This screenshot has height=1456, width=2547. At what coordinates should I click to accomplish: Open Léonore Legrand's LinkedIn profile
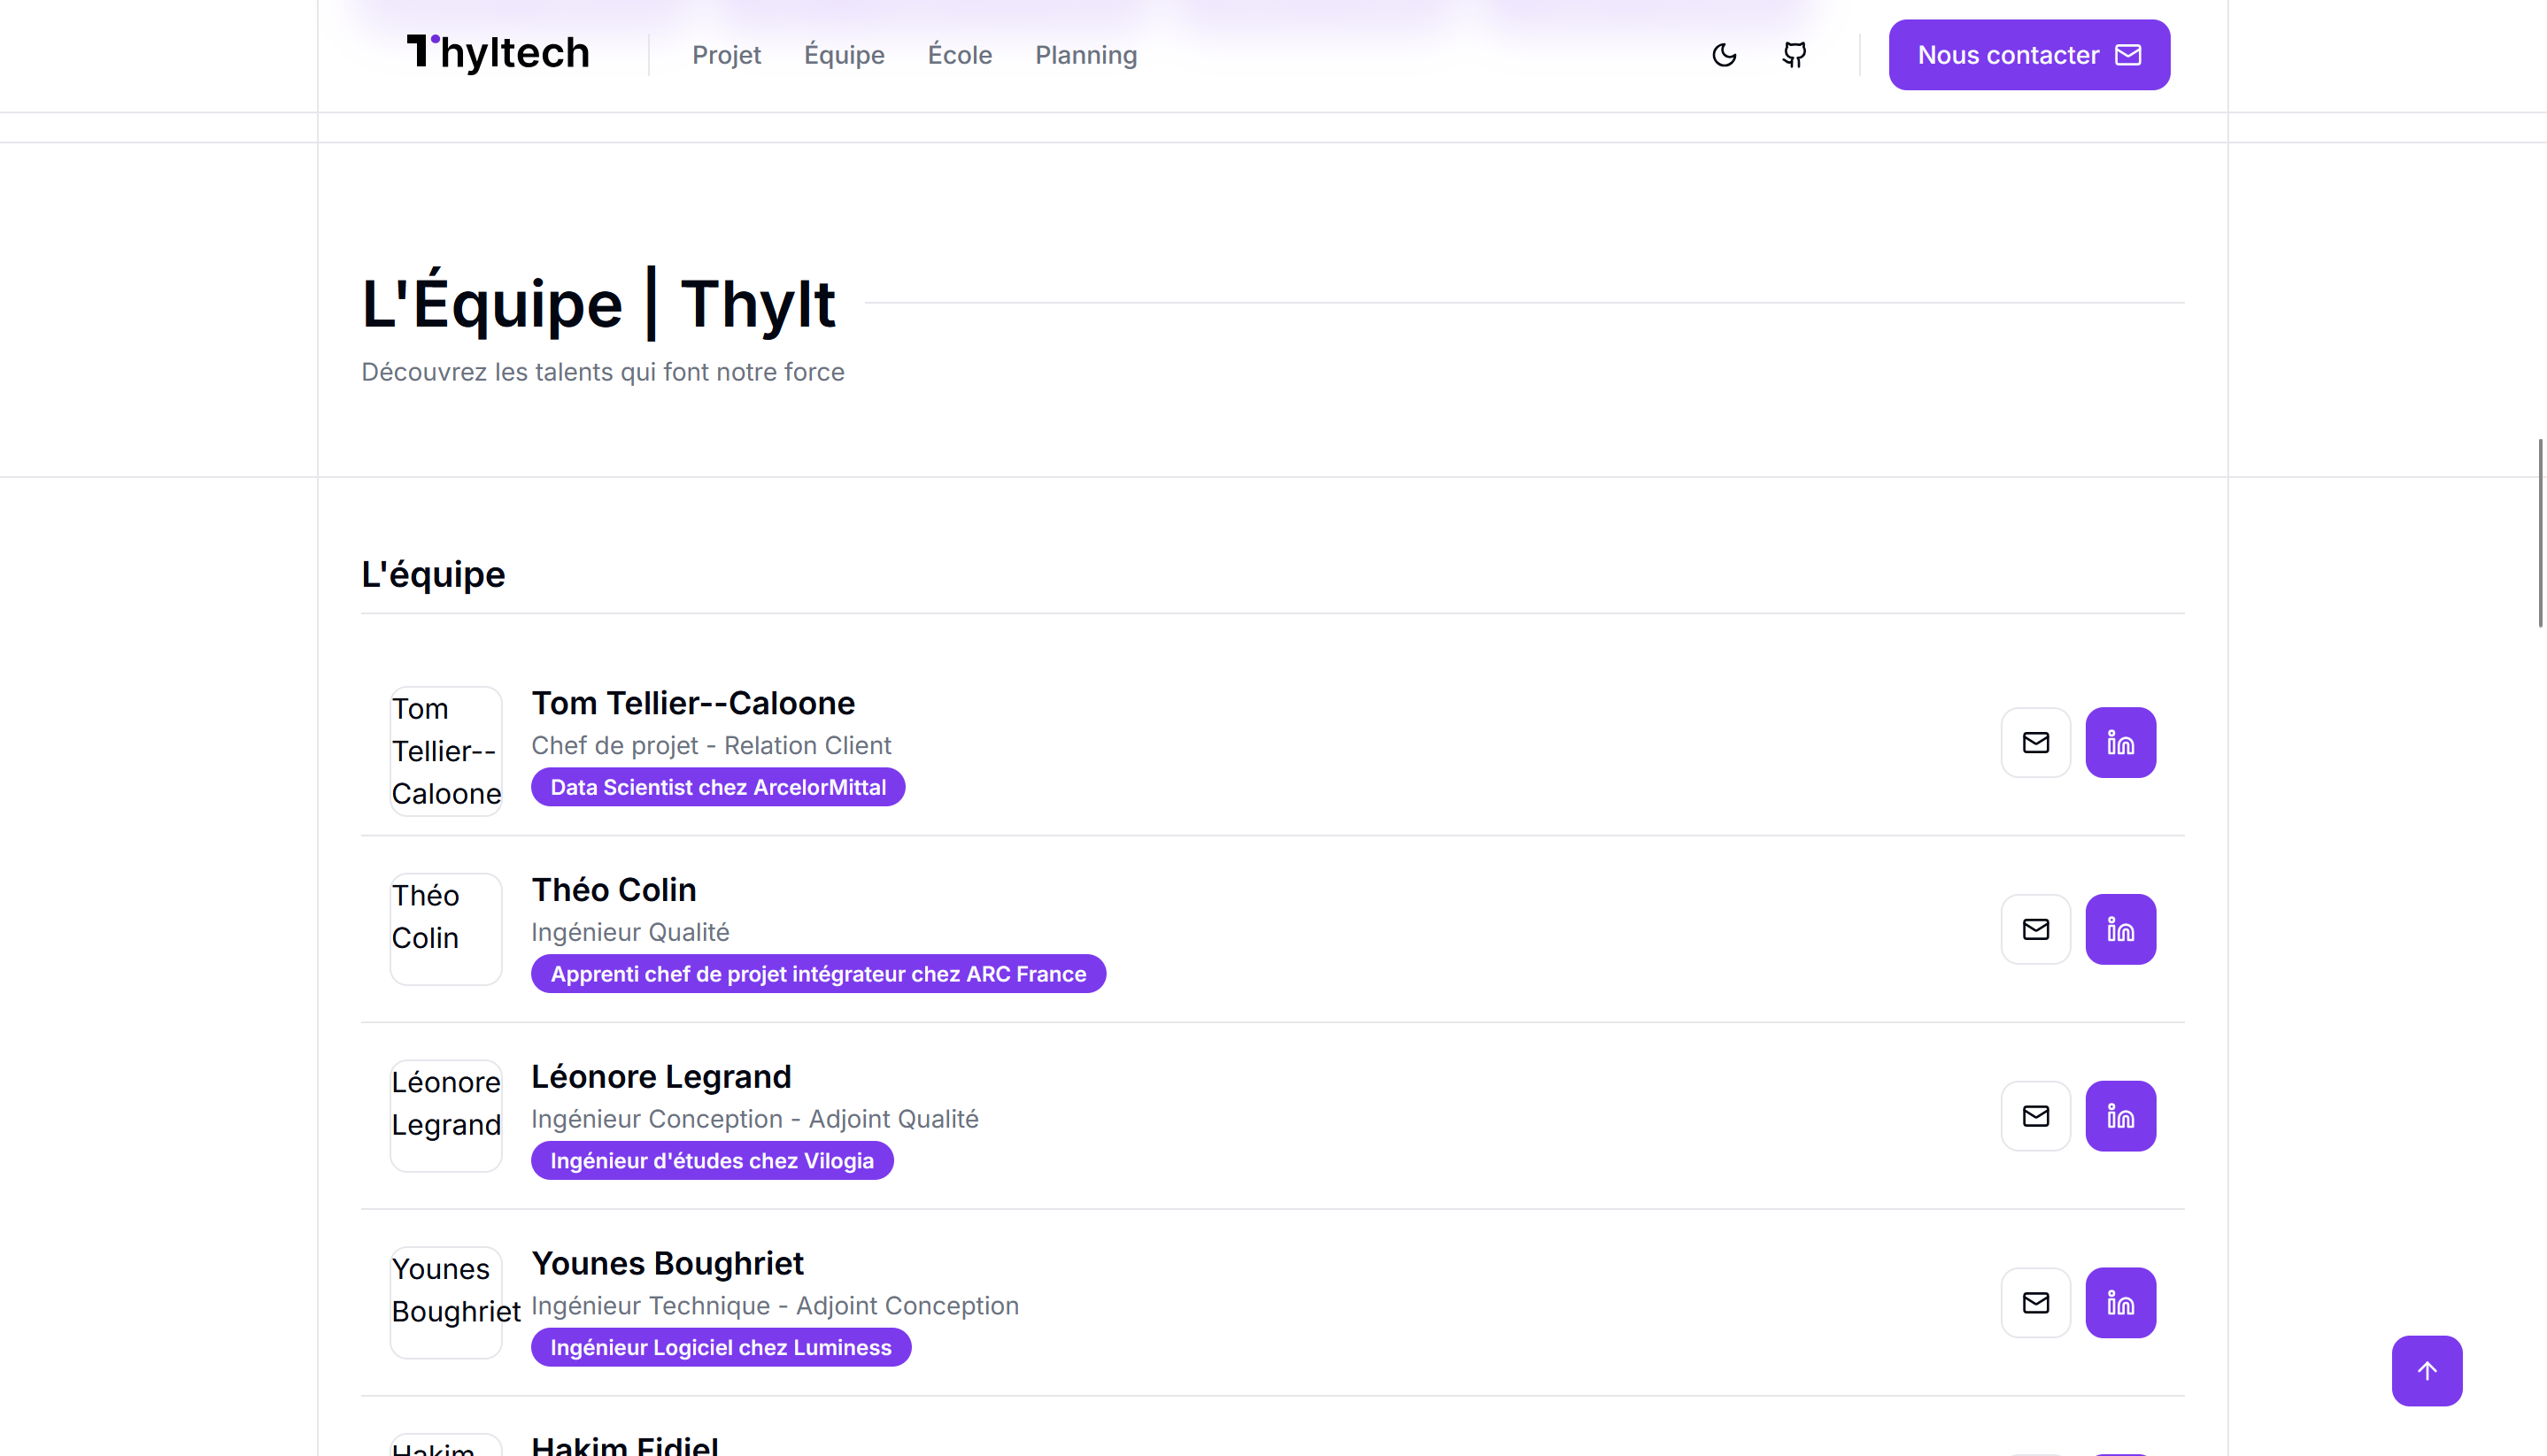(x=2120, y=1116)
